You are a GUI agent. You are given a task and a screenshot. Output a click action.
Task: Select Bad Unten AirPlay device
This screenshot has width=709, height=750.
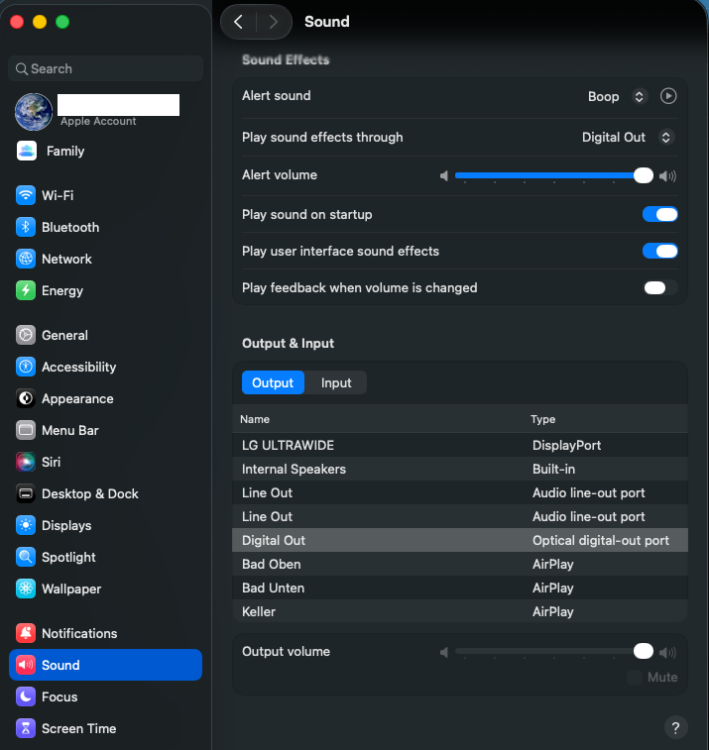(460, 588)
